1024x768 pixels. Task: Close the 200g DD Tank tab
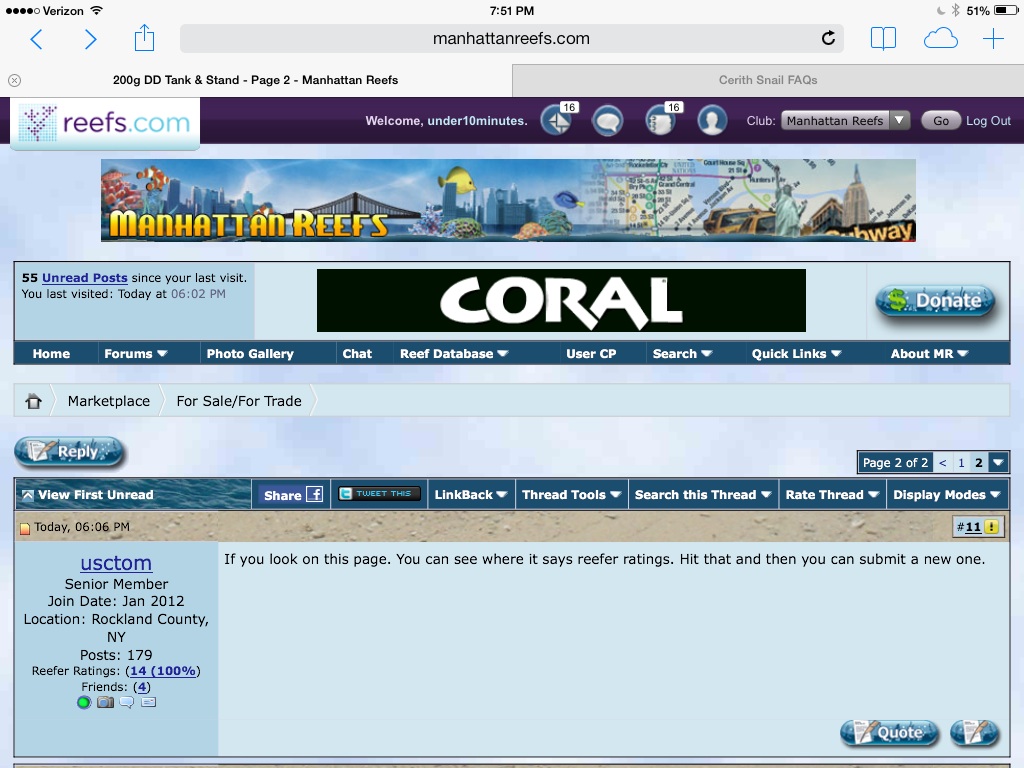(14, 80)
